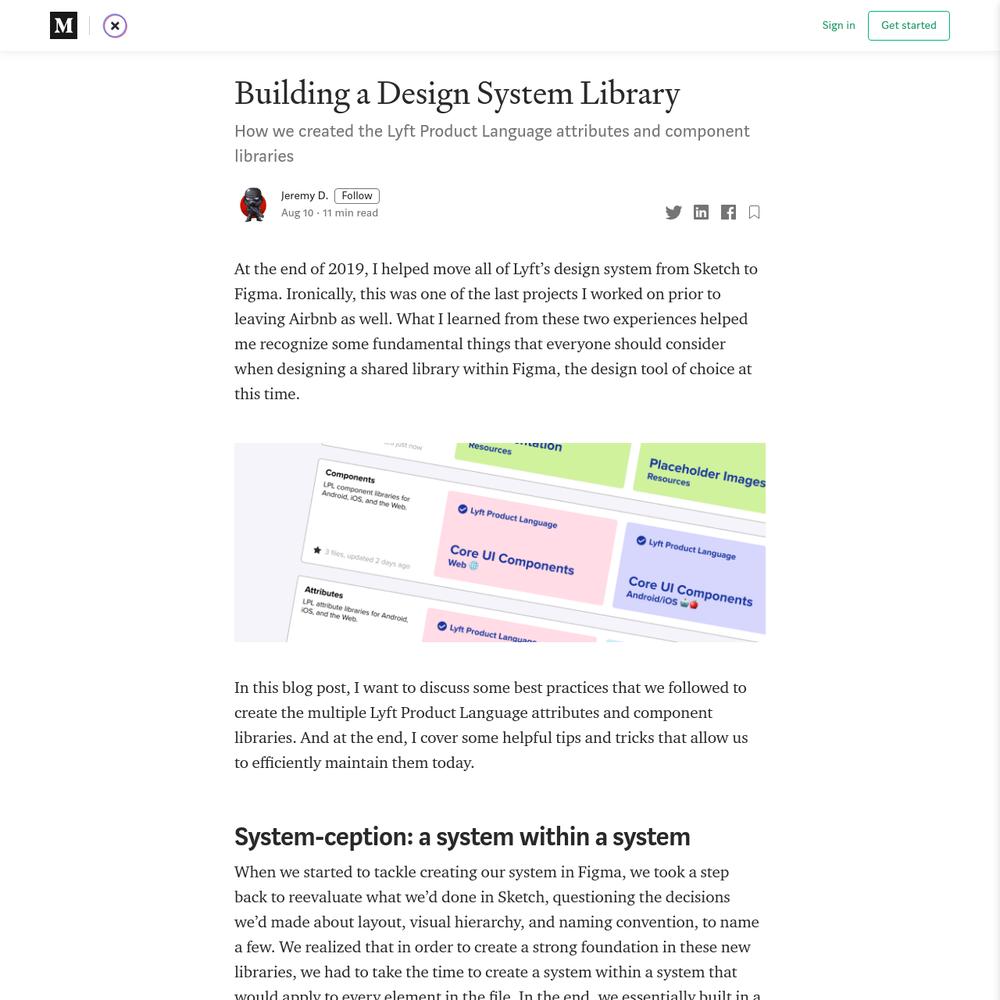Share article on Facebook
The image size is (1000, 1000).
728,212
